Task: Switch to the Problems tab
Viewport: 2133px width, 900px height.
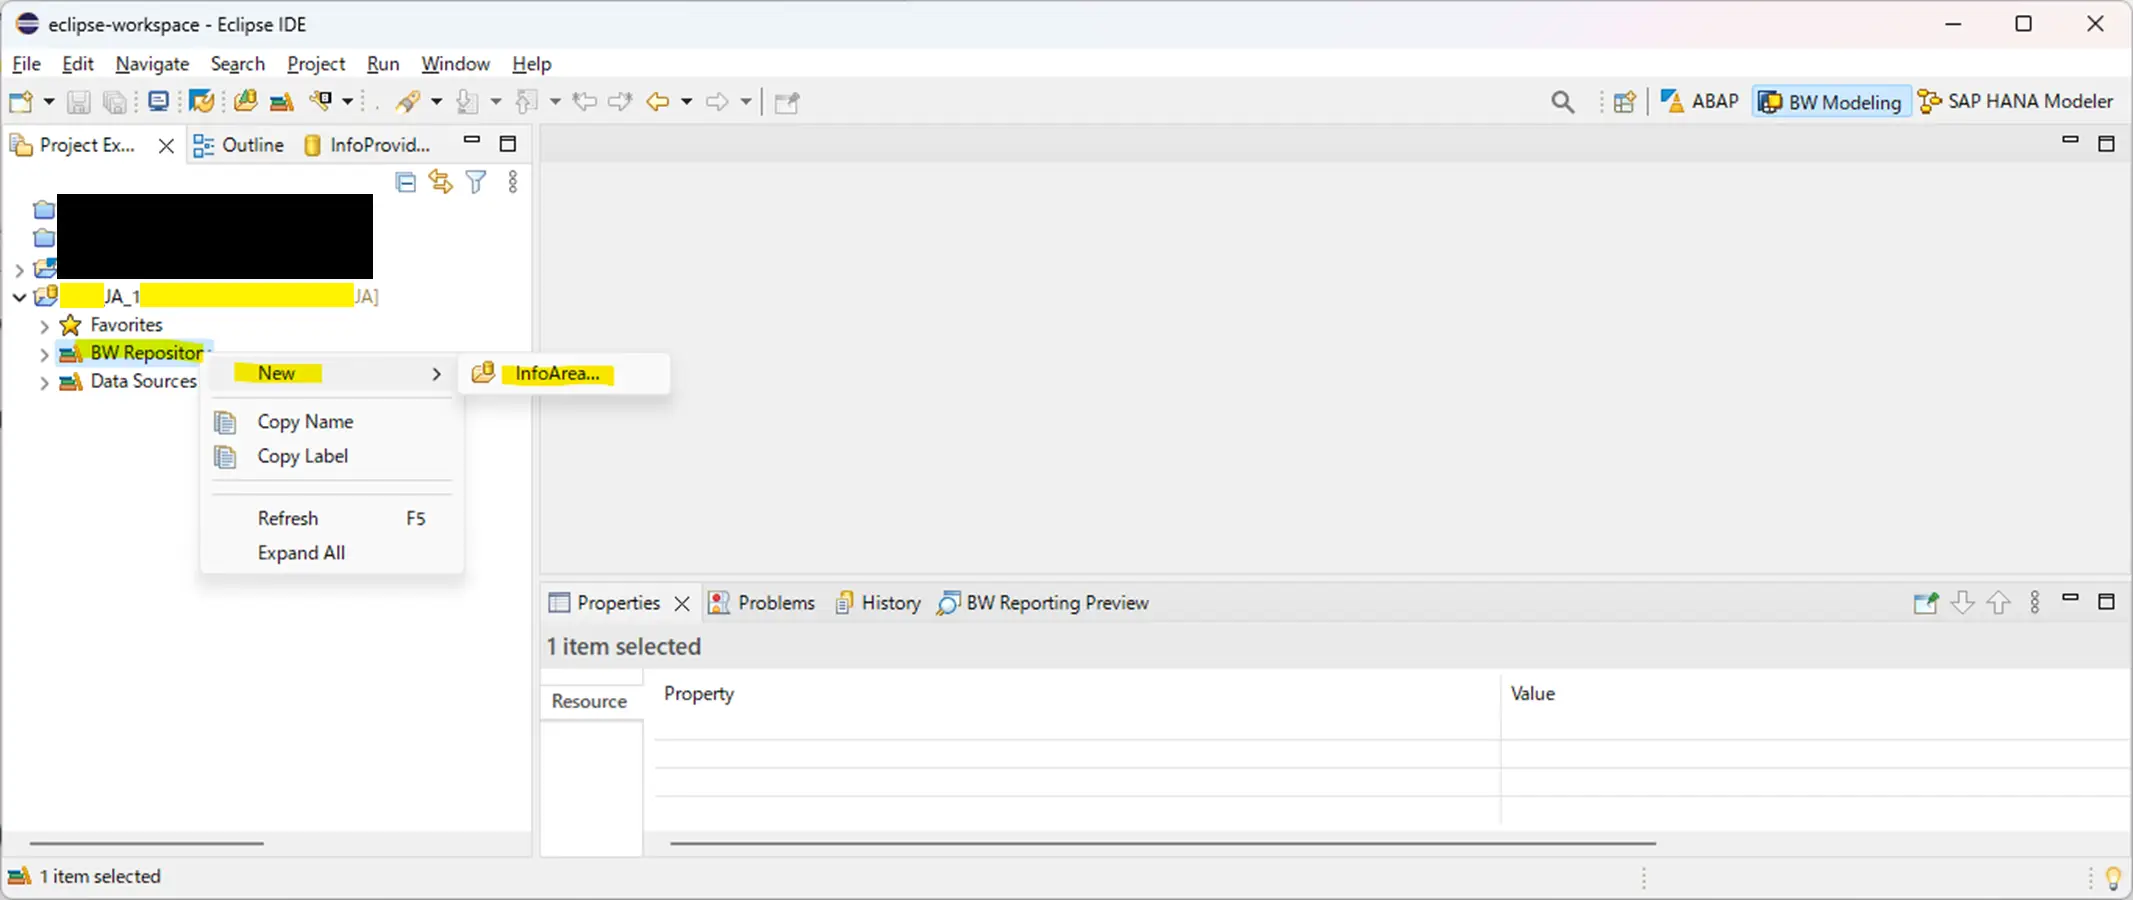Action: tap(762, 603)
